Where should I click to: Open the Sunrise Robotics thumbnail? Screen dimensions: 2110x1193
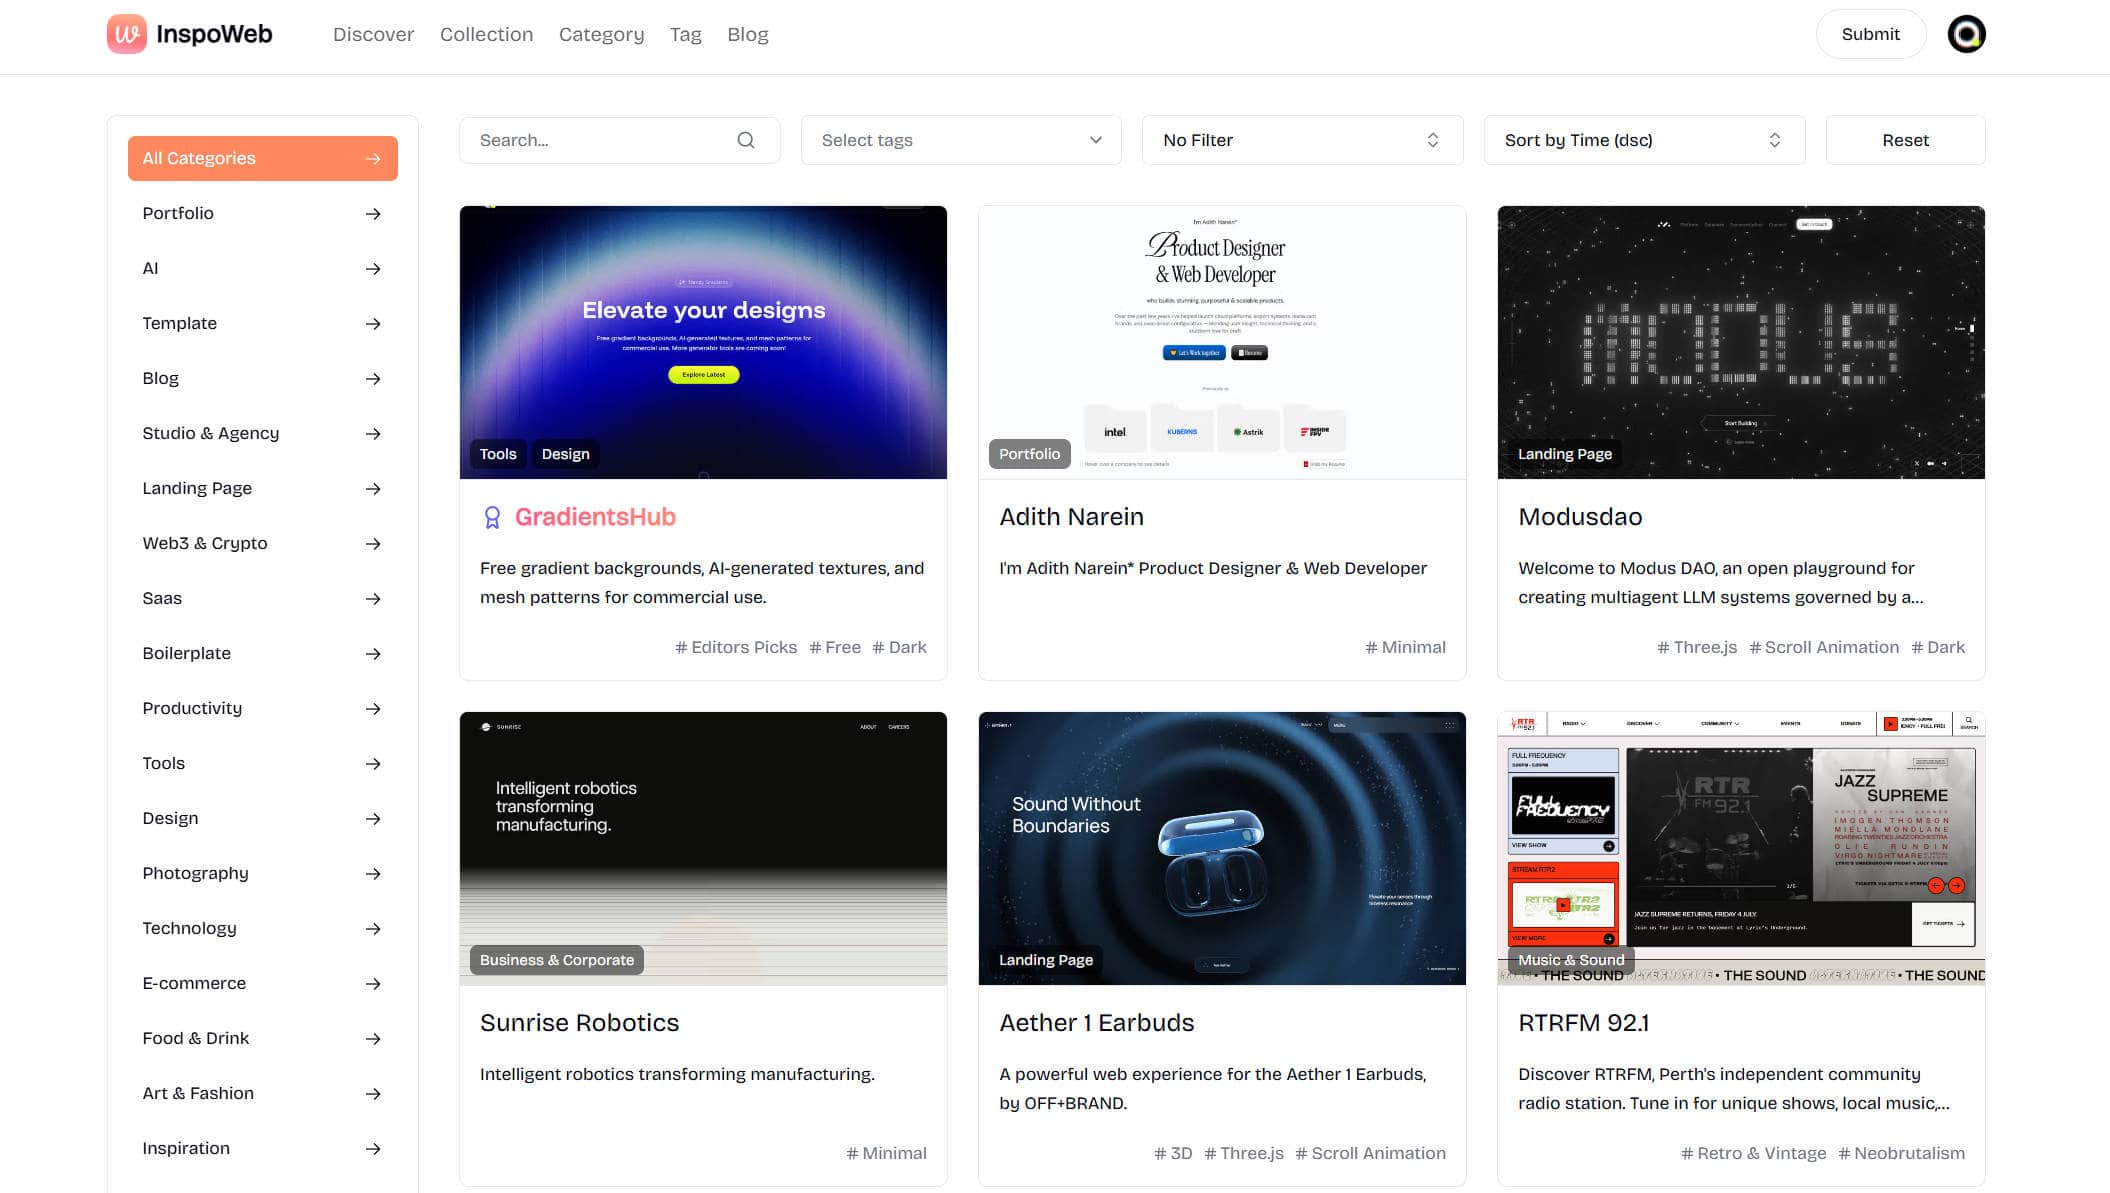click(702, 847)
